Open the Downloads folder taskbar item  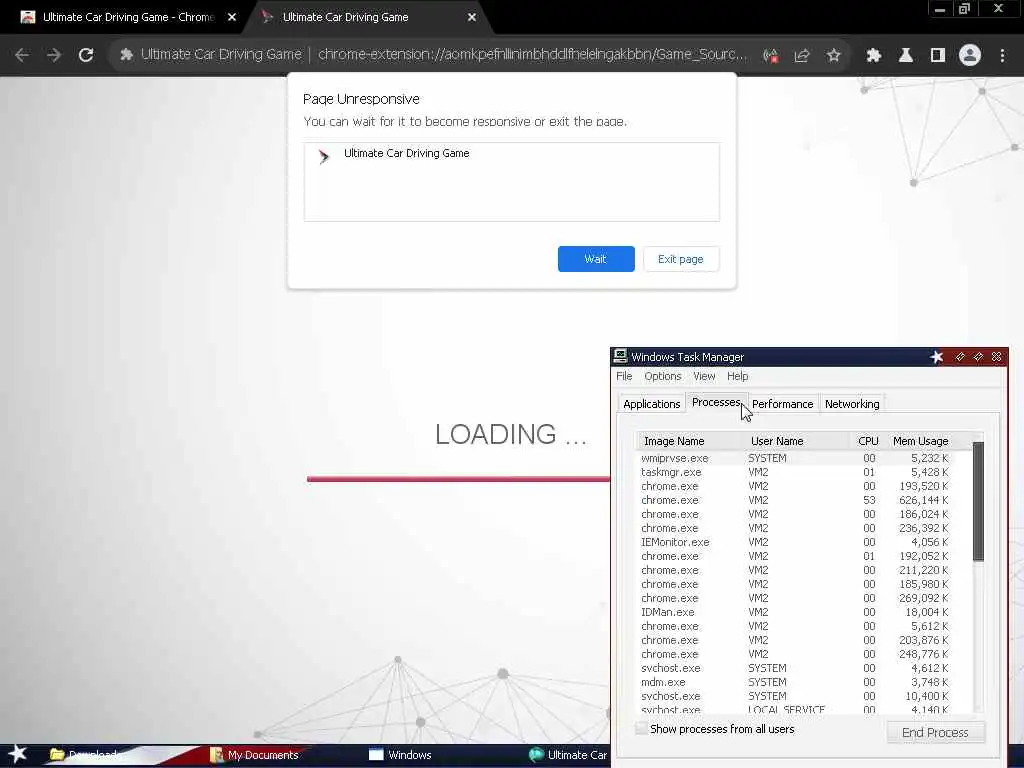click(x=85, y=755)
